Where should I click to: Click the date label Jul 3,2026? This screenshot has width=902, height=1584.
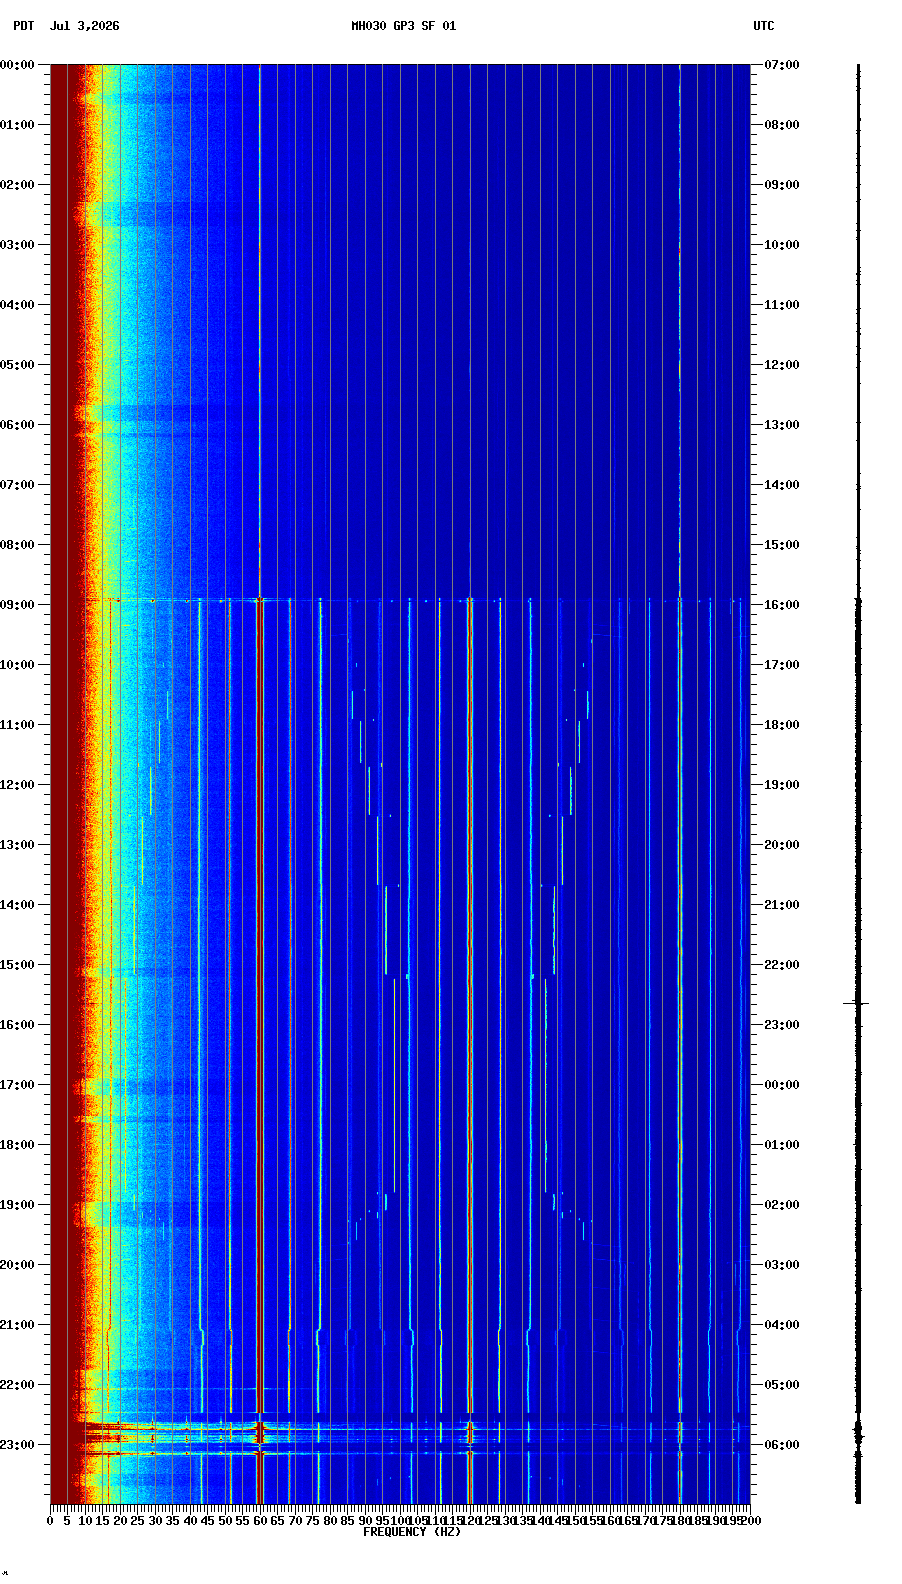[84, 26]
